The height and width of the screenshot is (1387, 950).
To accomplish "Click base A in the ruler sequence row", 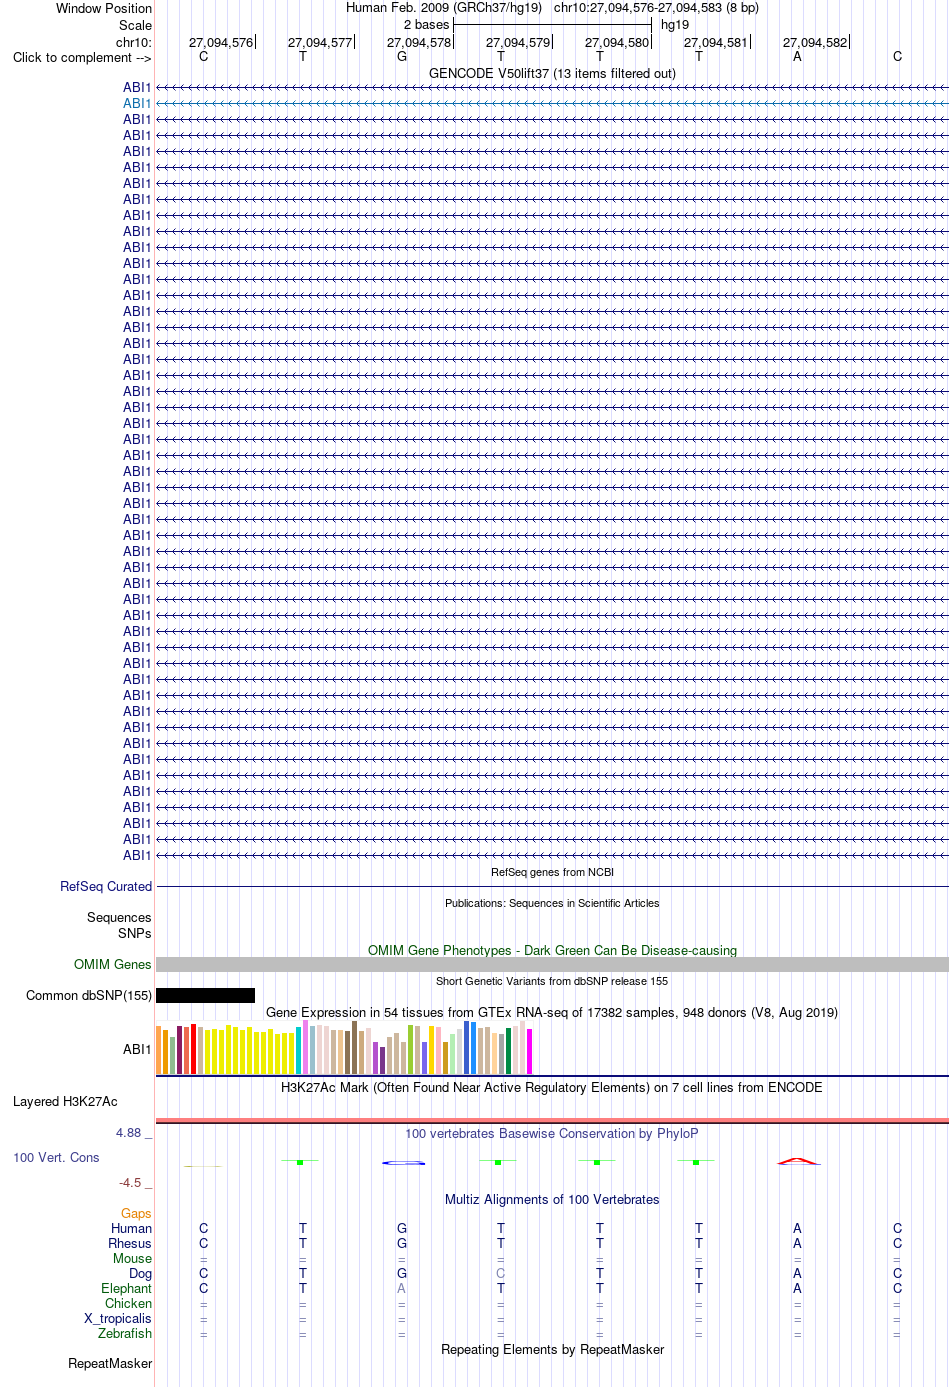I will pyautogui.click(x=797, y=56).
